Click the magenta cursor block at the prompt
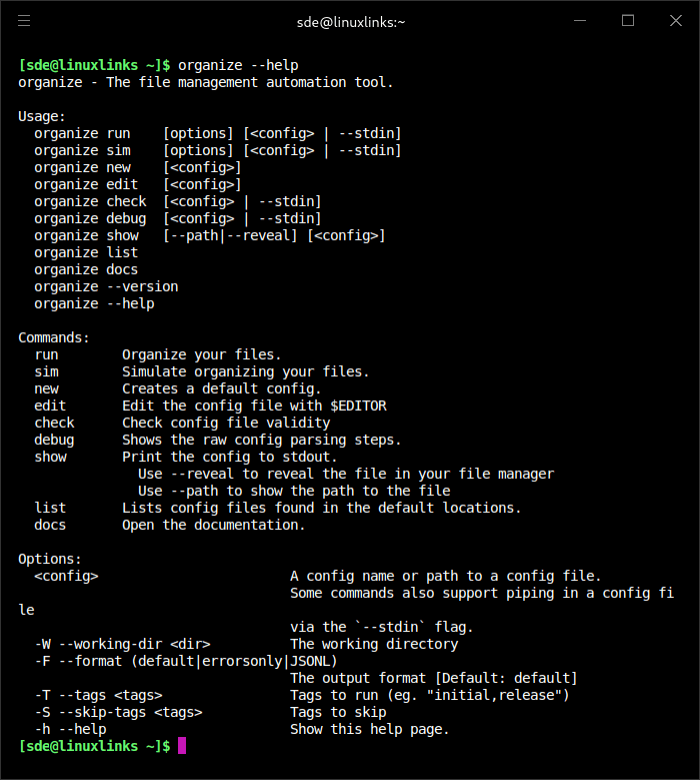 pos(181,746)
